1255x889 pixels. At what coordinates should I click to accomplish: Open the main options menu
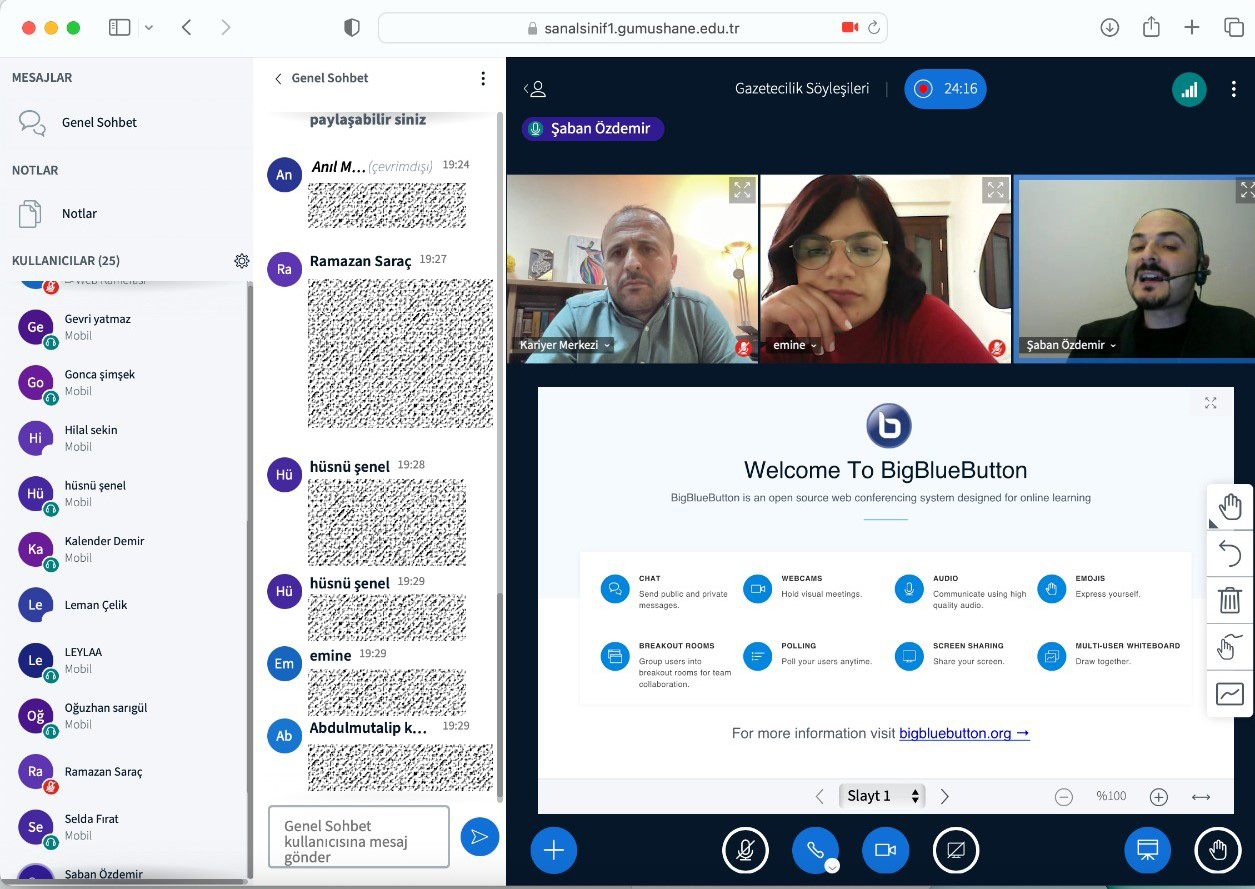1234,89
